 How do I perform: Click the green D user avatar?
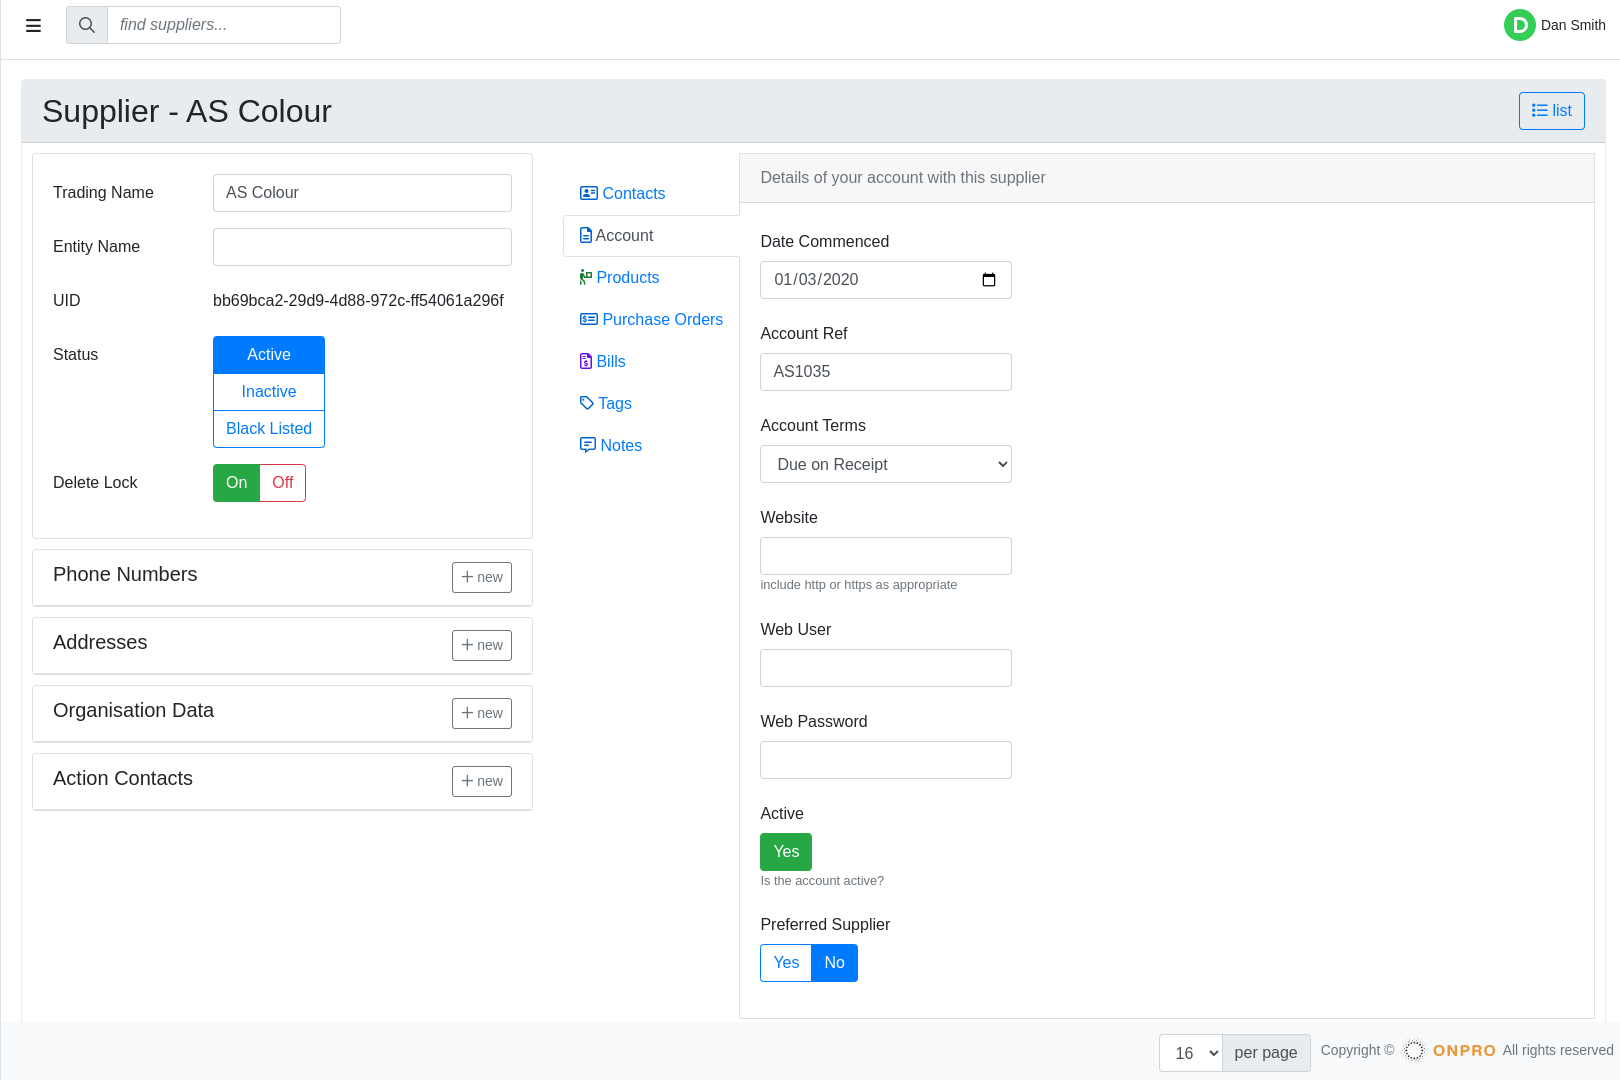[x=1519, y=25]
